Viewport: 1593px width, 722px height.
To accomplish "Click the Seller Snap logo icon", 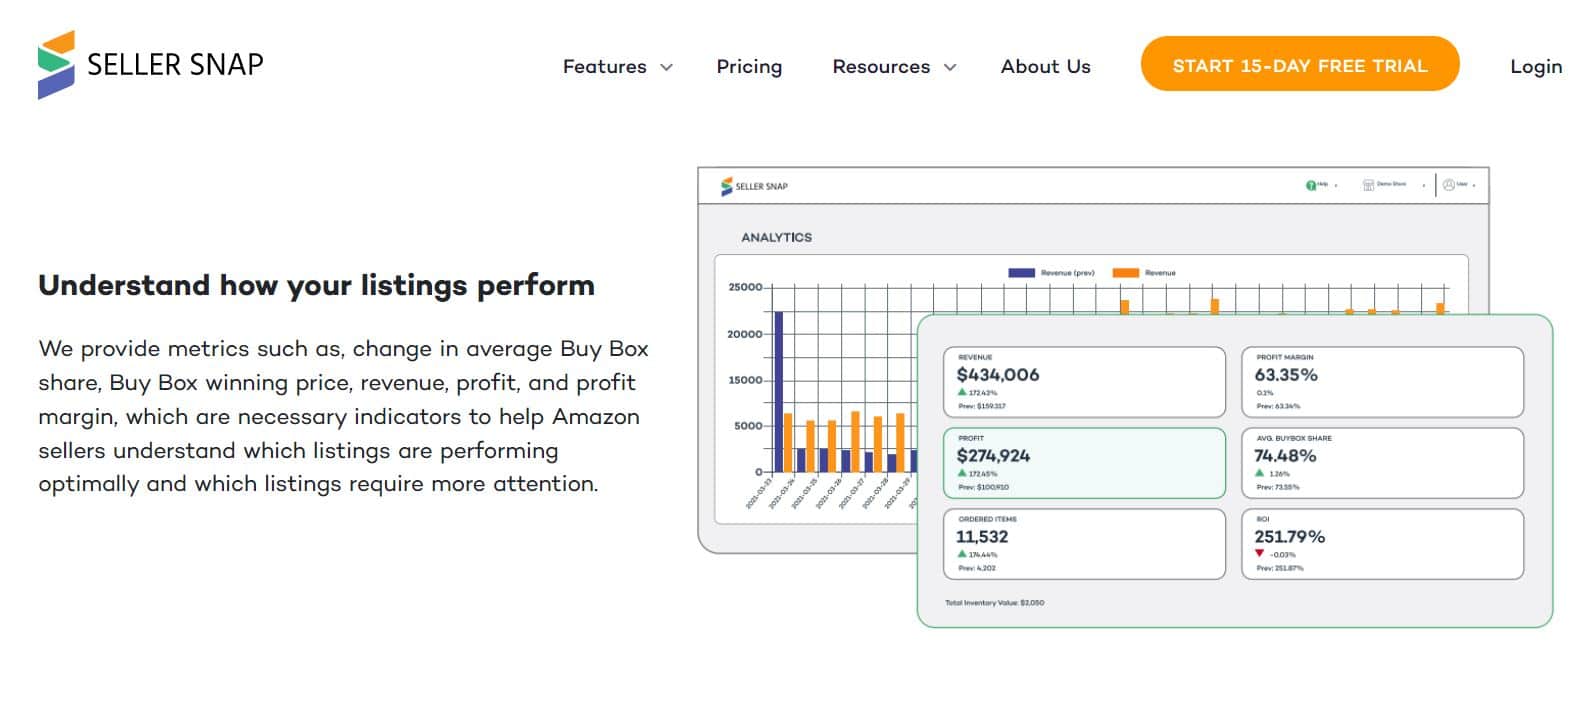I will click(x=56, y=65).
